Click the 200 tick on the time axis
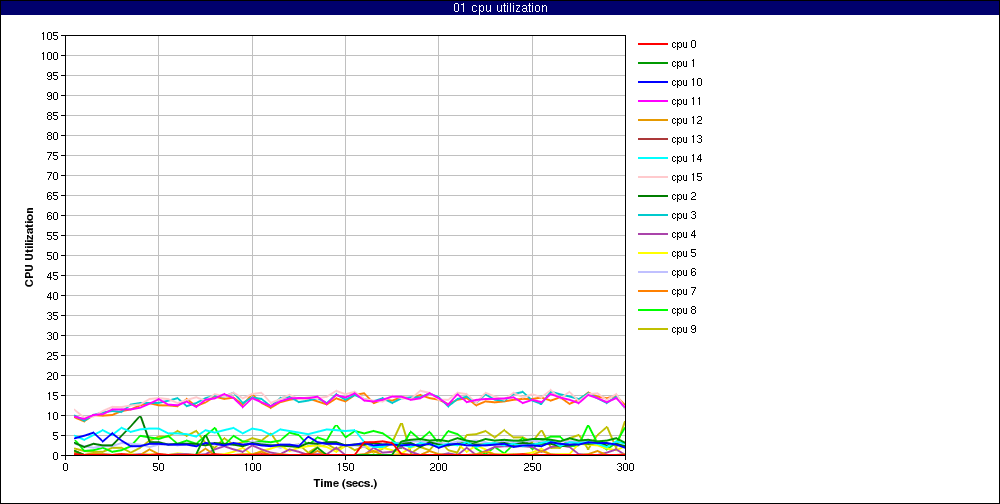The height and width of the screenshot is (504, 1000). tap(438, 467)
